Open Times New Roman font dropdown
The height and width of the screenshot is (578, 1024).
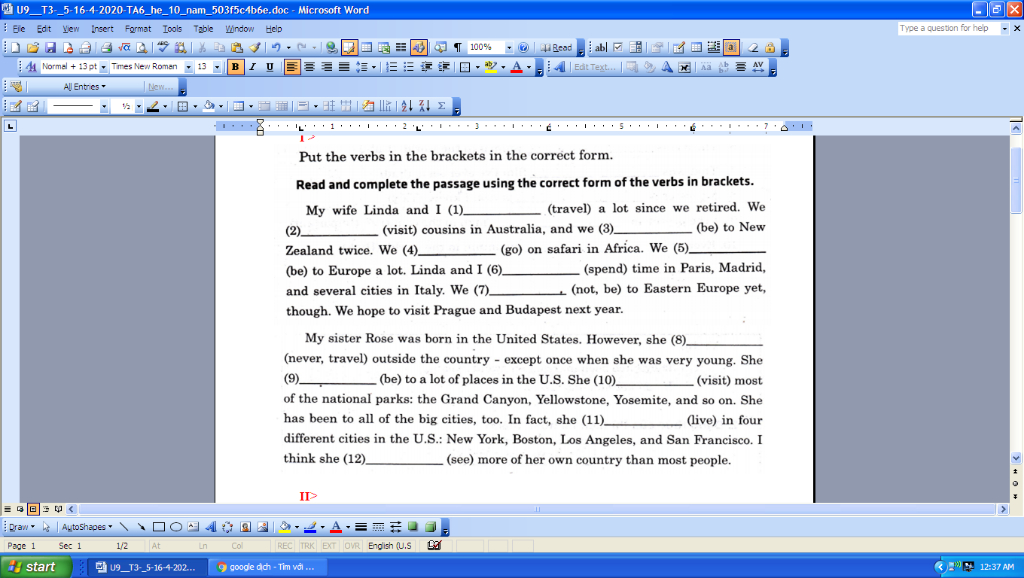pyautogui.click(x=188, y=67)
